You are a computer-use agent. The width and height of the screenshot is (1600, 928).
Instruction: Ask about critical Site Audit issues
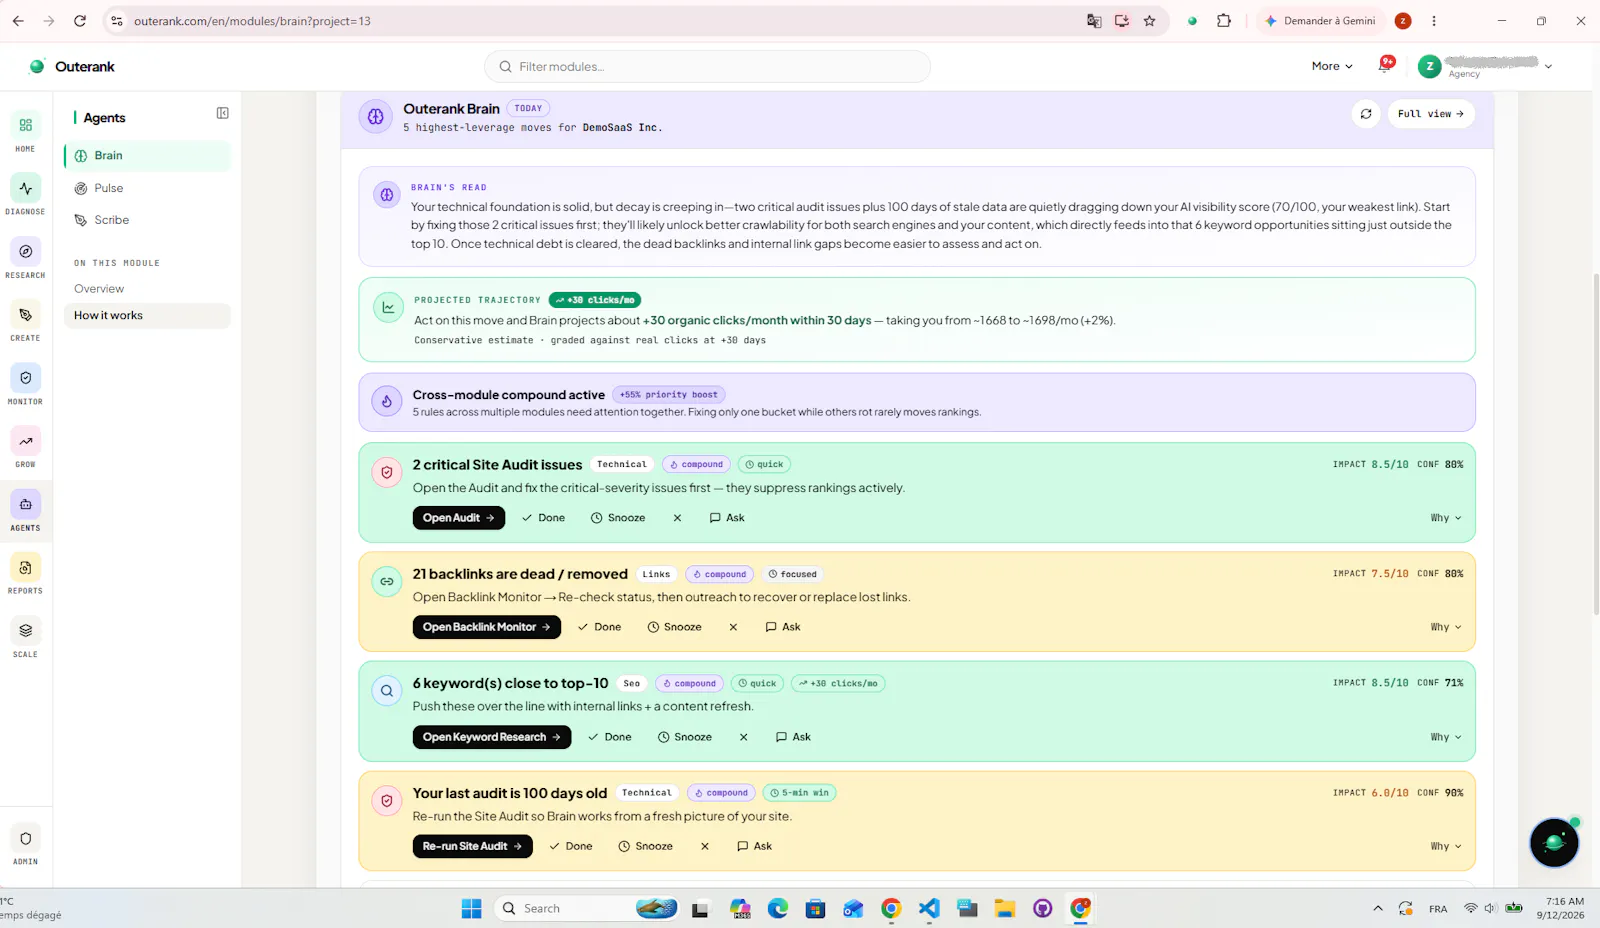727,518
